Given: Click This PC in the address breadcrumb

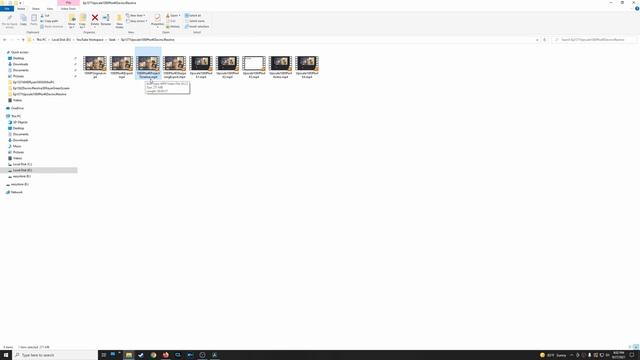Looking at the screenshot, I should click(41, 40).
